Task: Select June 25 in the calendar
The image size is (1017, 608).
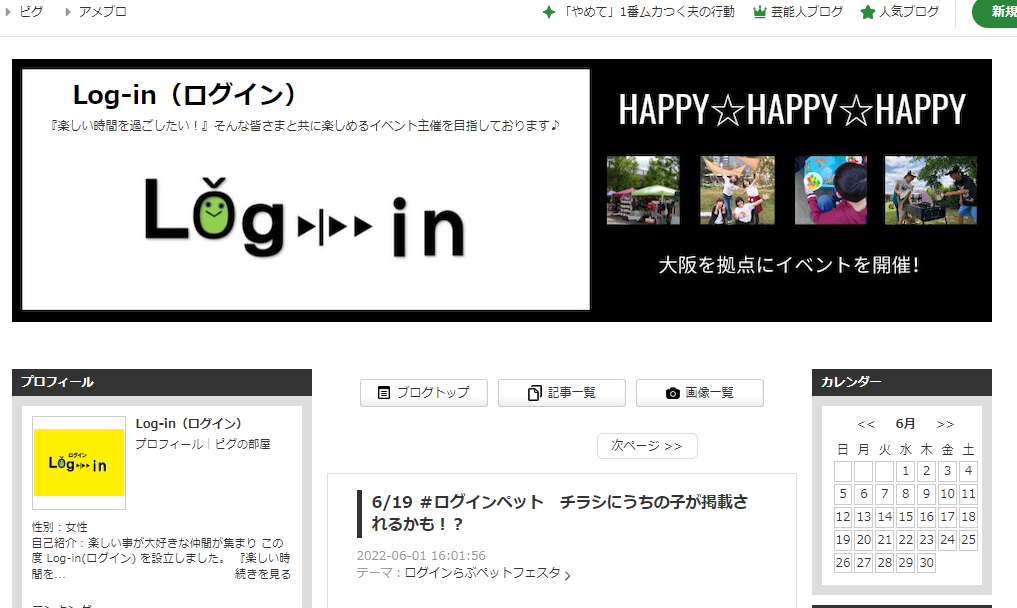Action: 968,539
